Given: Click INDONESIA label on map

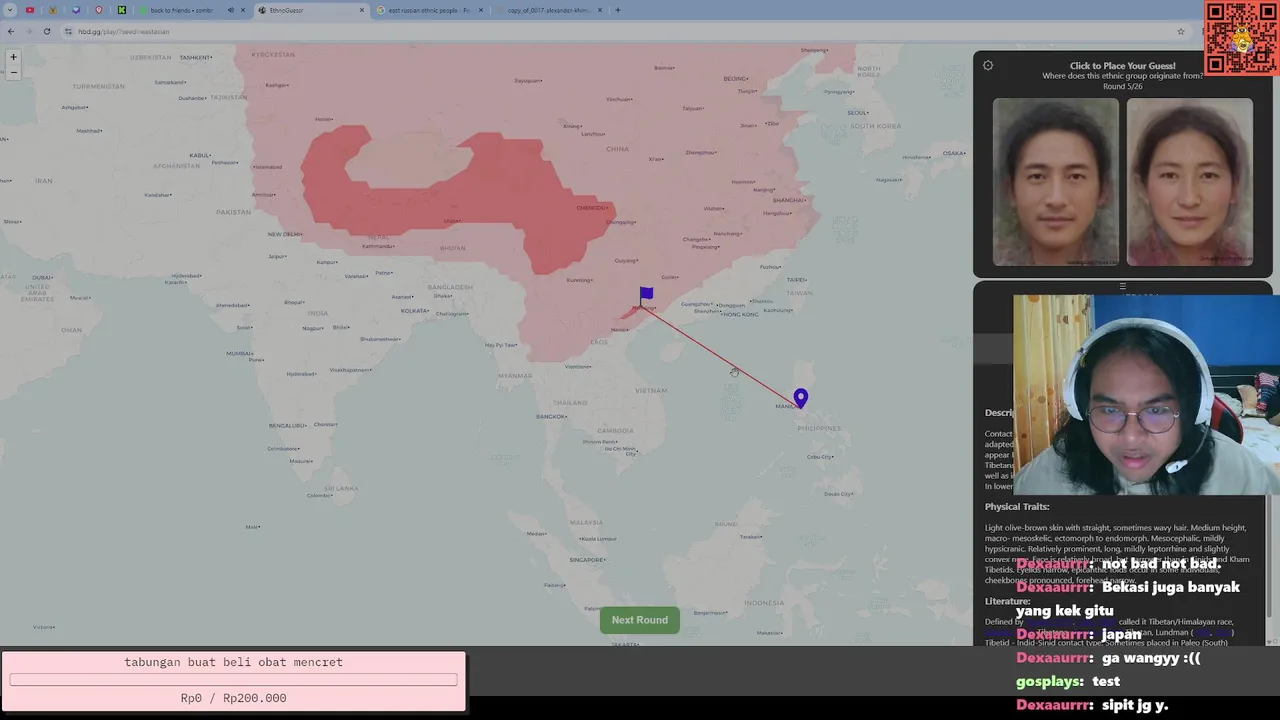Looking at the screenshot, I should (764, 603).
